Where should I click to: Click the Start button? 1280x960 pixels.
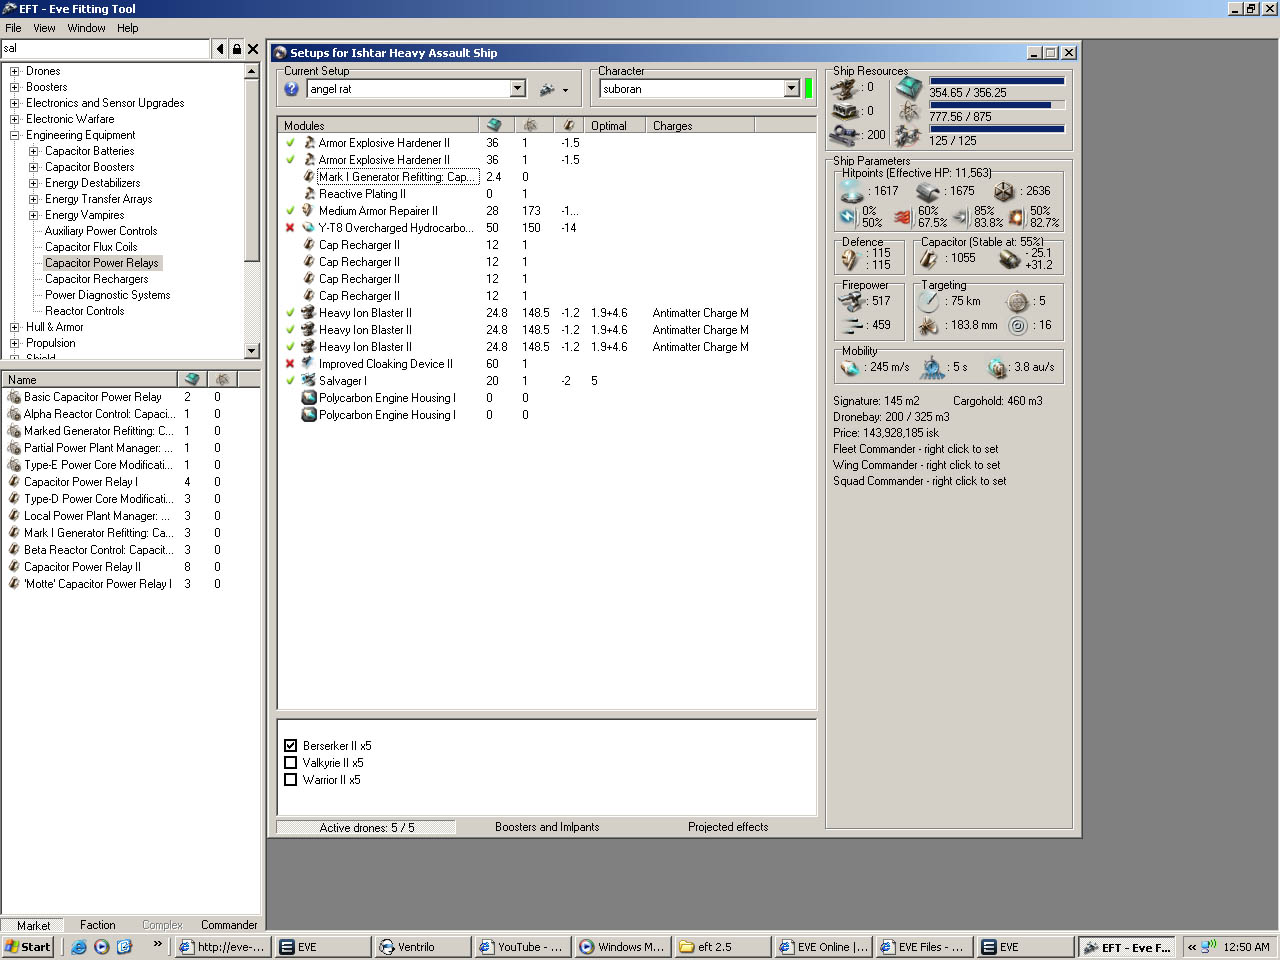28,947
